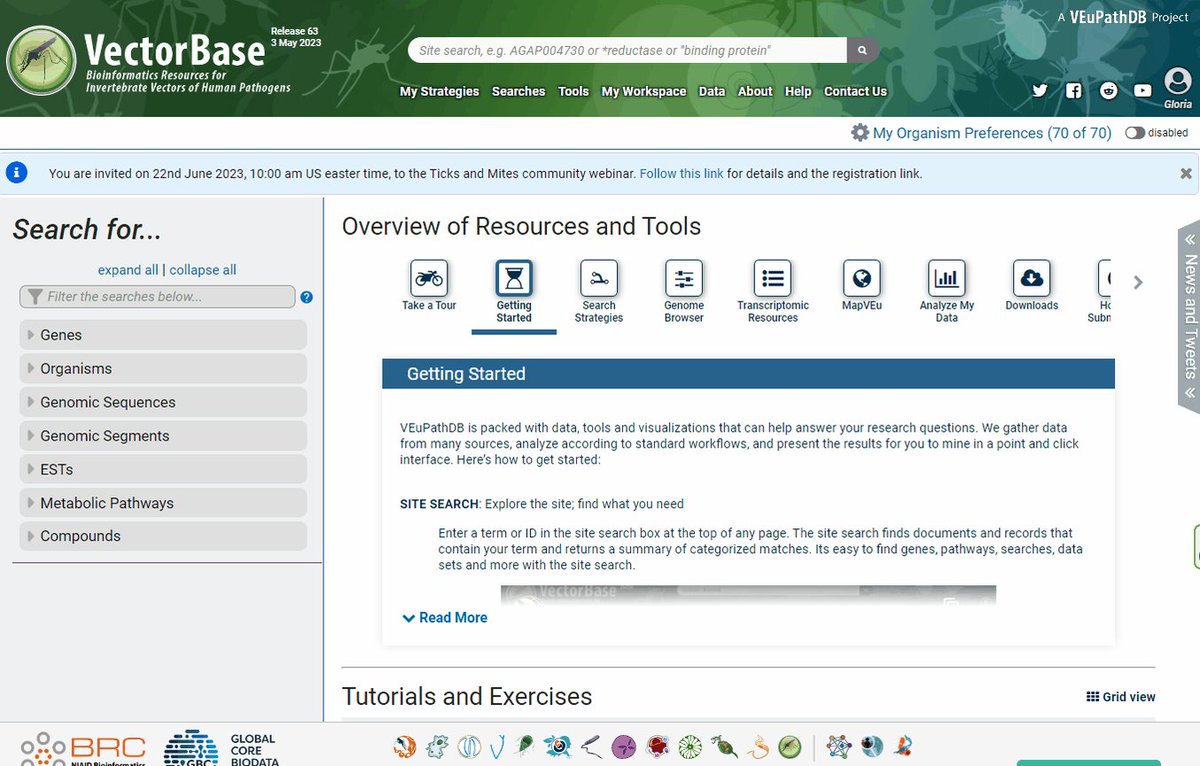
Task: Click the My Organism Preferences gear icon
Action: coord(860,132)
